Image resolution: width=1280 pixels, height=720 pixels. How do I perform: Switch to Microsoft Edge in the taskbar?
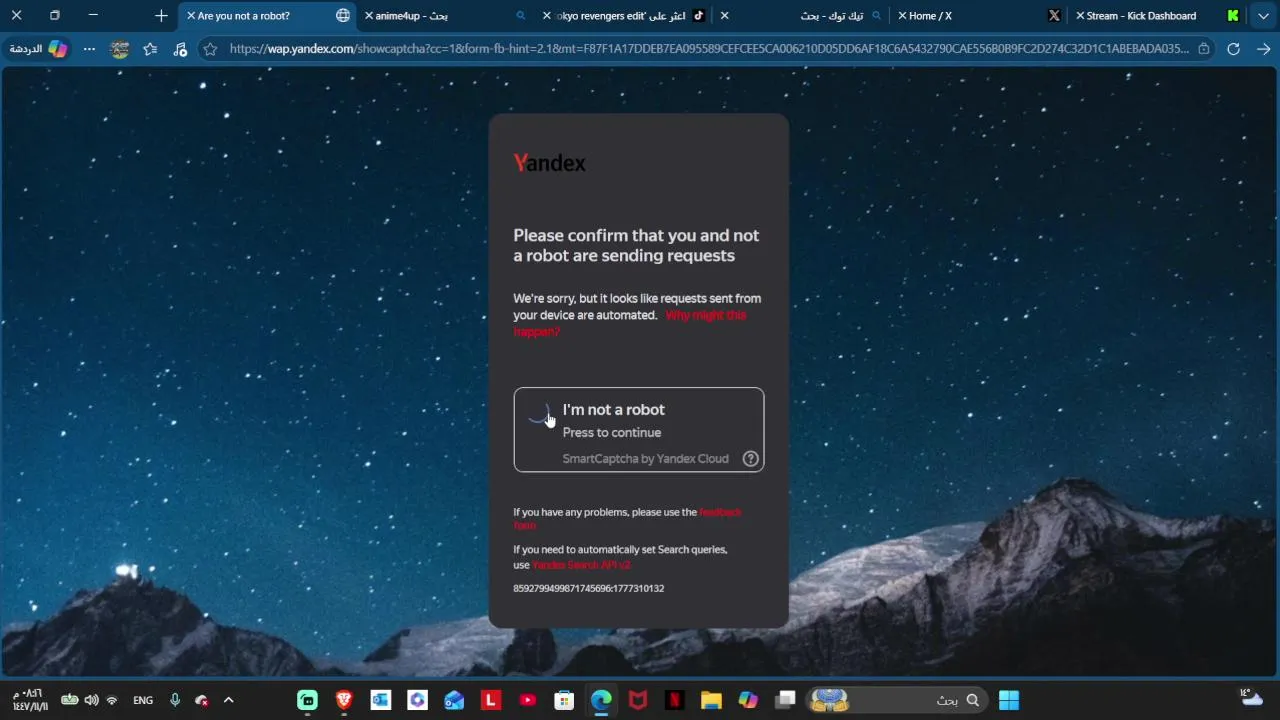click(x=601, y=700)
